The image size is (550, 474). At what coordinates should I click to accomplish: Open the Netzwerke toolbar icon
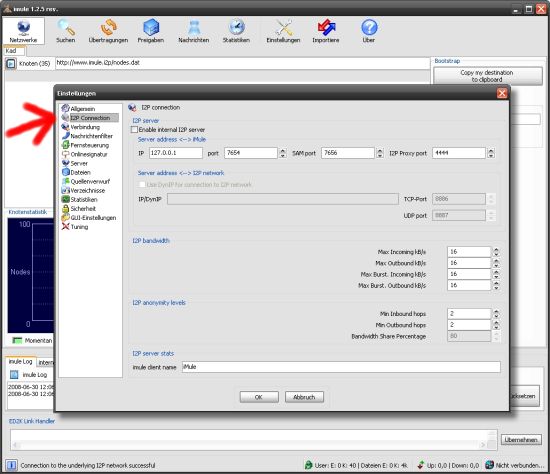point(24,31)
